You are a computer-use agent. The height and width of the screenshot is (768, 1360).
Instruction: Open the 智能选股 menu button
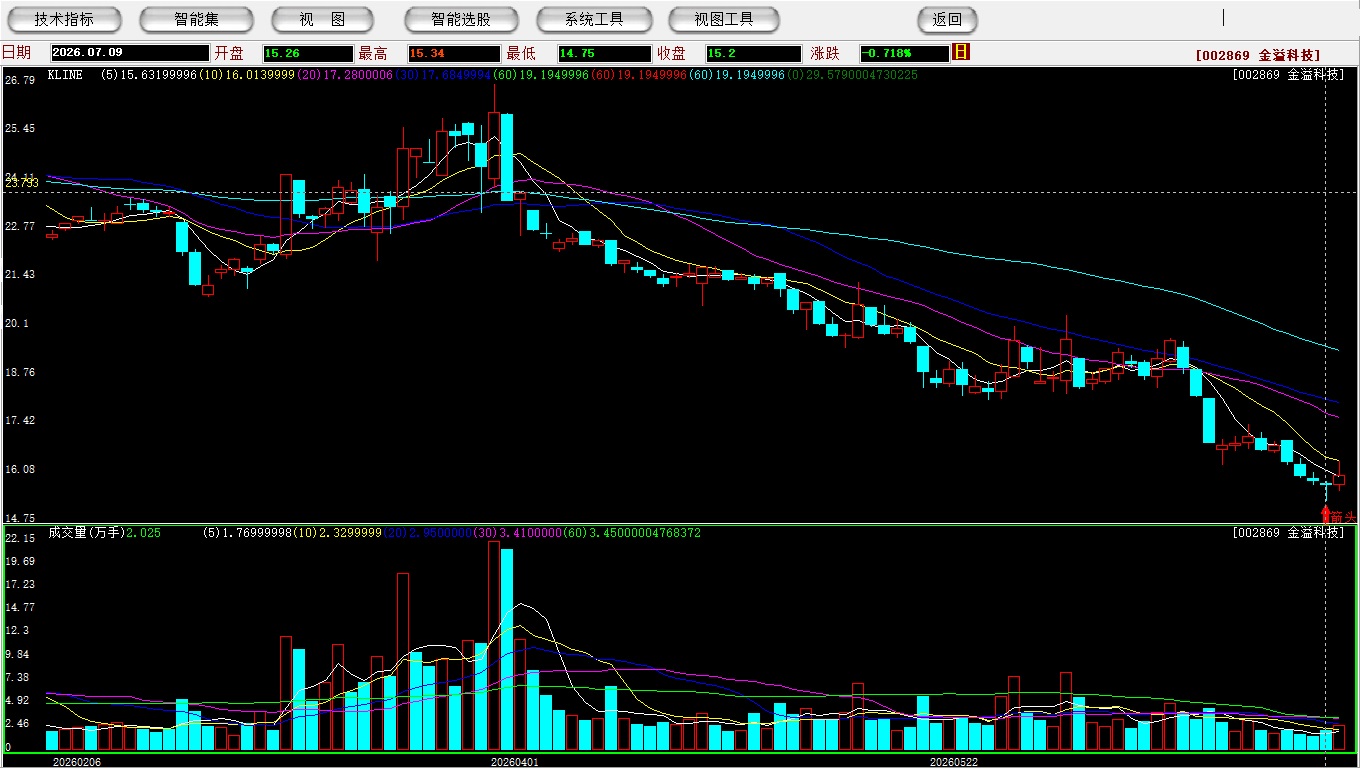(461, 20)
